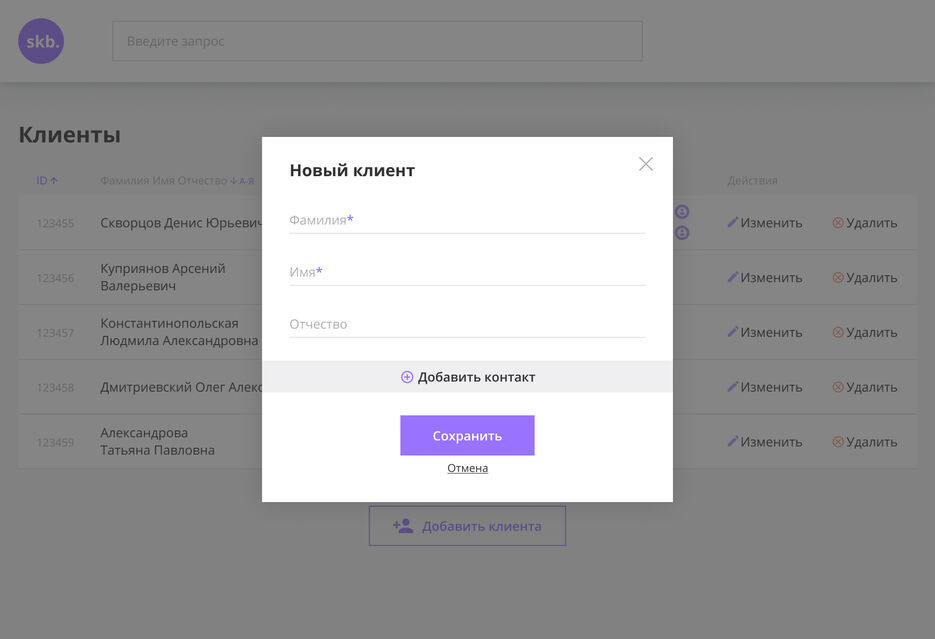This screenshot has width=935, height=639.
Task: Click Удалить for Александрова Татьяна Павловна
Action: click(x=865, y=442)
